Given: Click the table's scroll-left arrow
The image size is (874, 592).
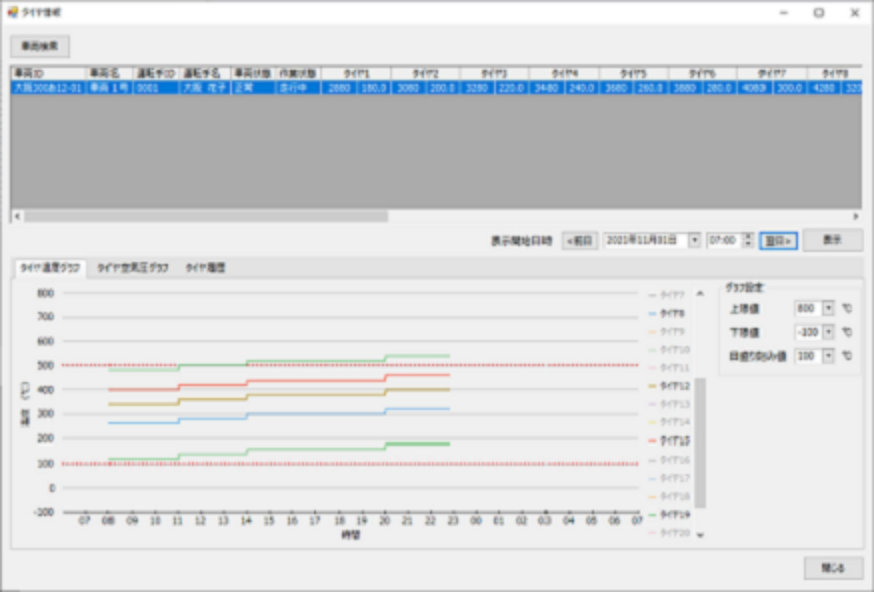Looking at the screenshot, I should pos(17,216).
